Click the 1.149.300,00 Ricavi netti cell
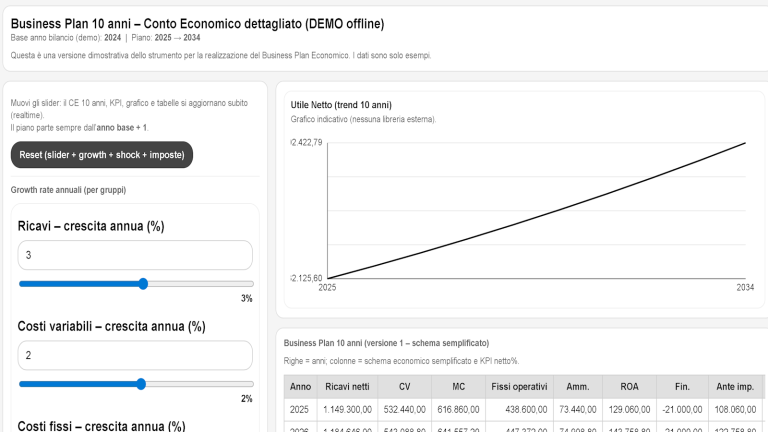Image resolution: width=768 pixels, height=432 pixels. click(346, 410)
